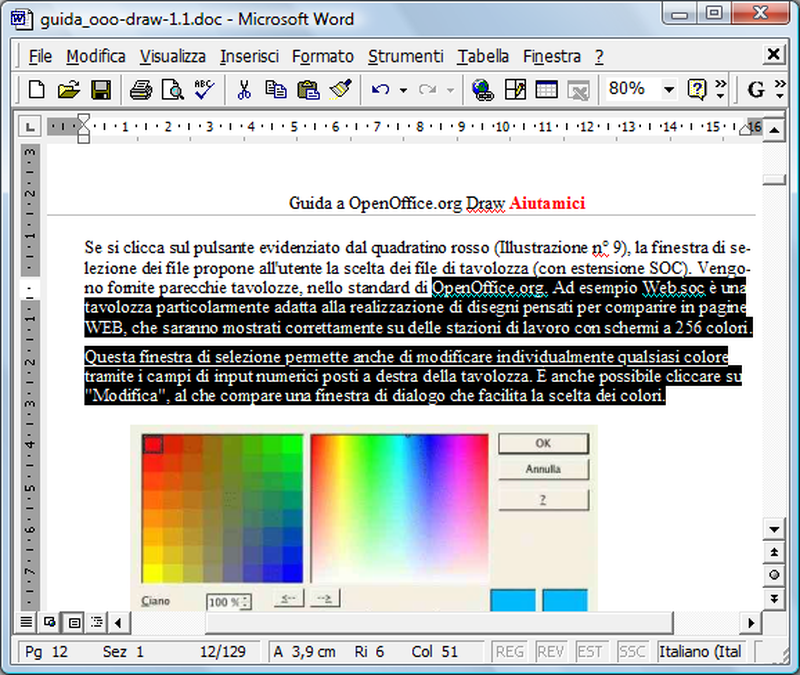Copy the selected text icon
The height and width of the screenshot is (675, 800).
(276, 89)
